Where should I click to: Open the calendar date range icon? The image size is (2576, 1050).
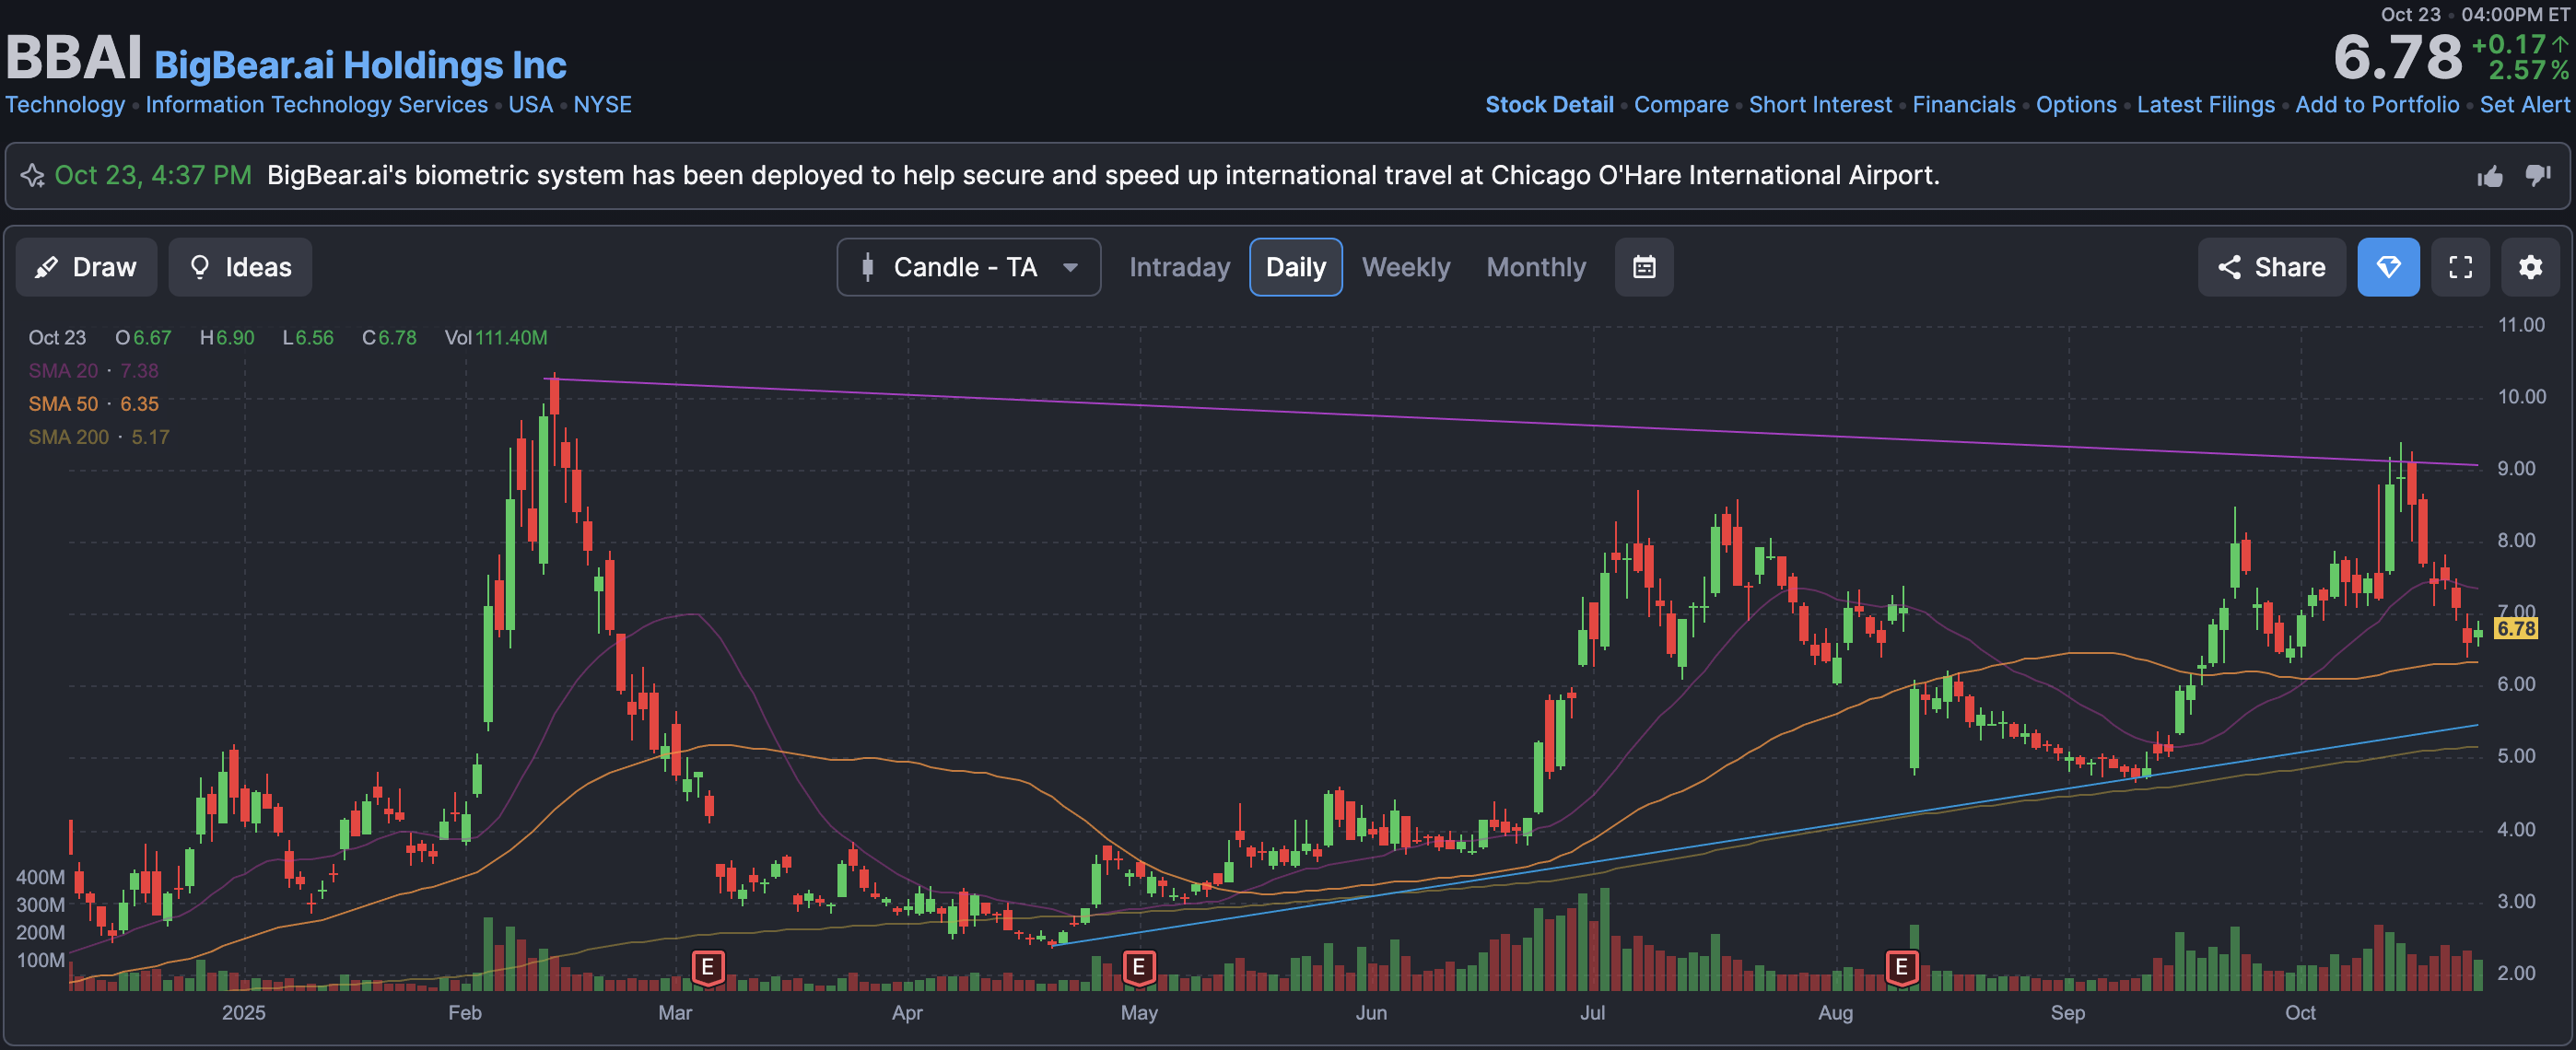pos(1643,267)
